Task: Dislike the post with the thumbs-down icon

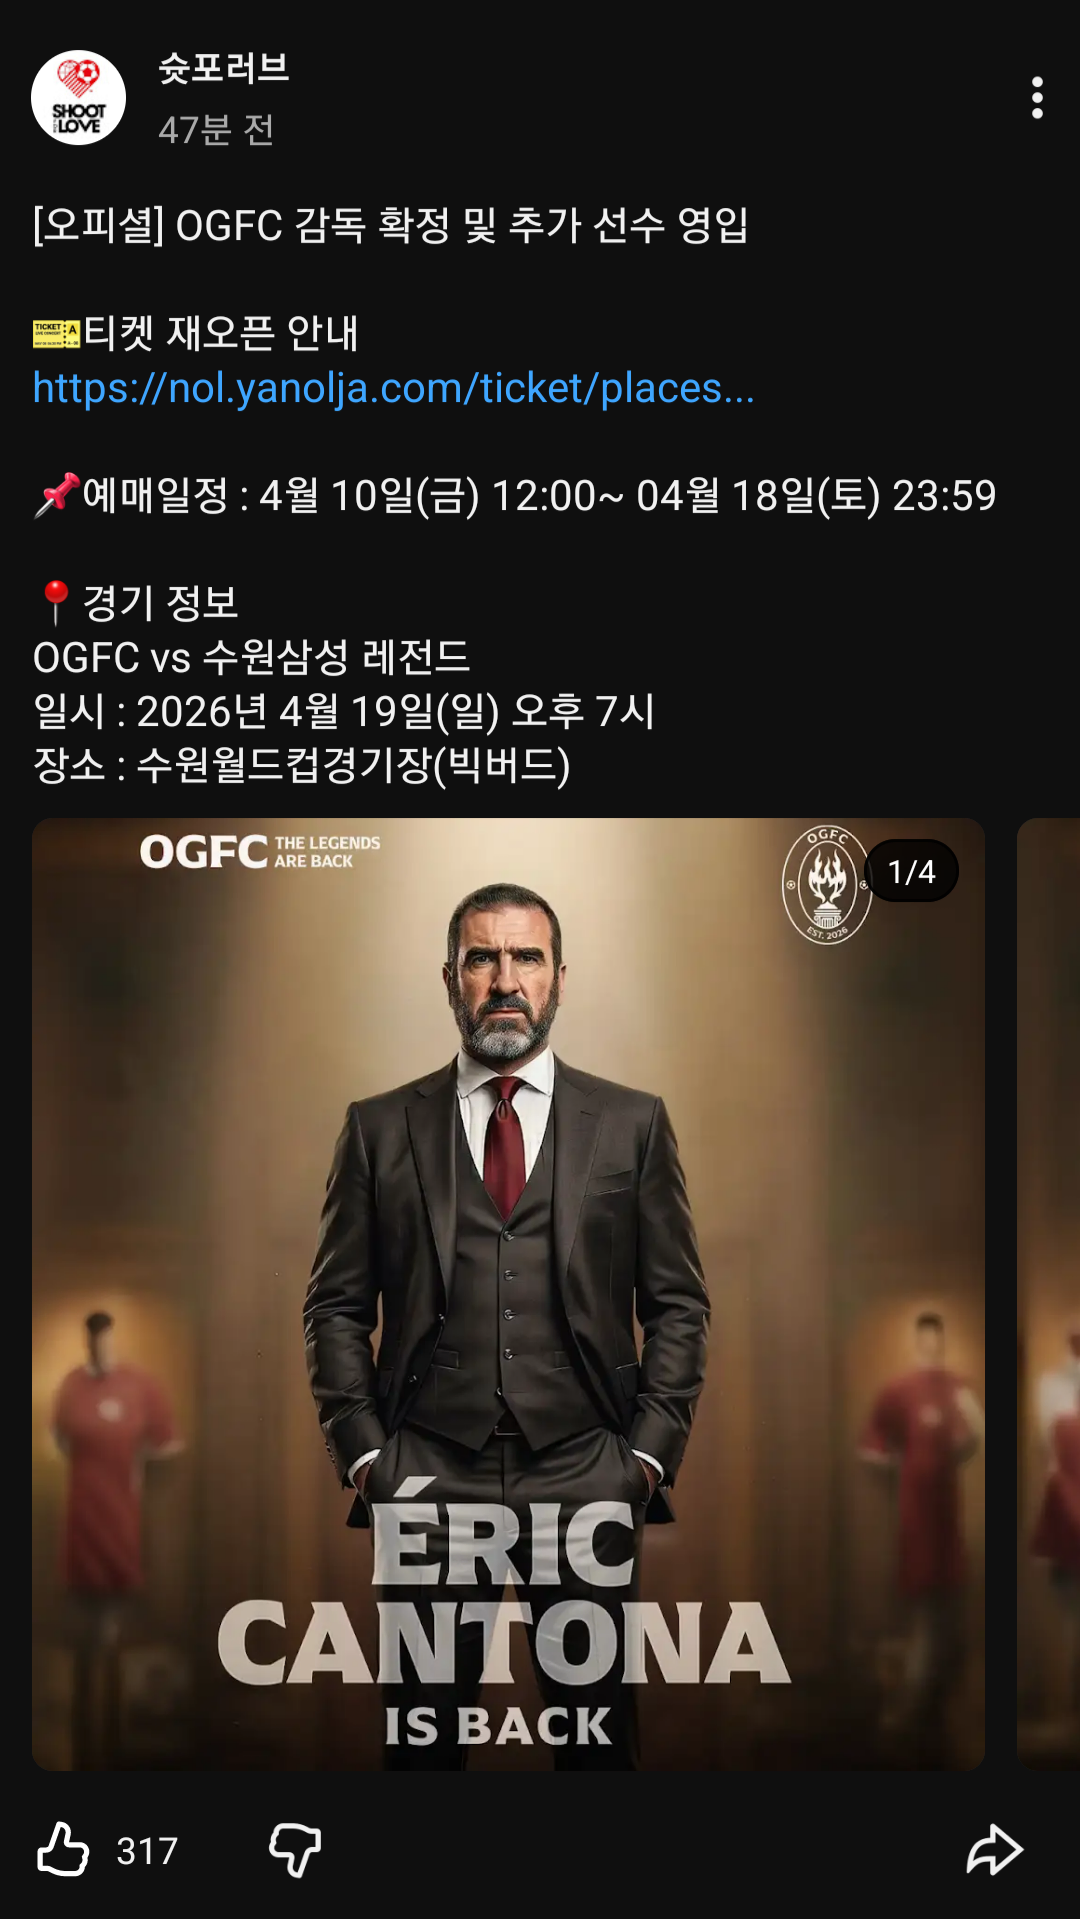Action: (x=295, y=1849)
